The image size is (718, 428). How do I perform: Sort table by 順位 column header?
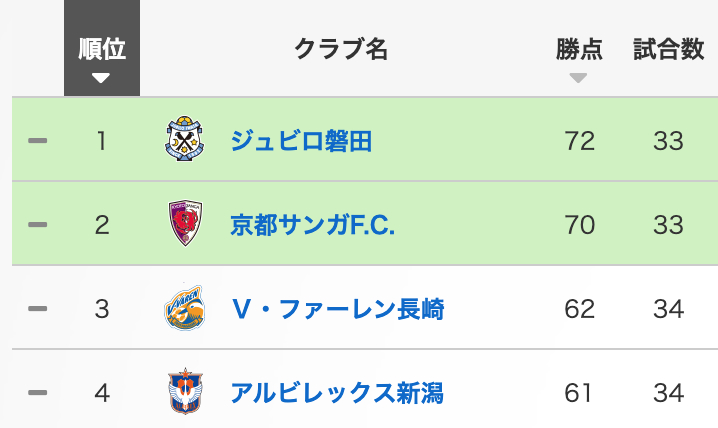(x=101, y=49)
